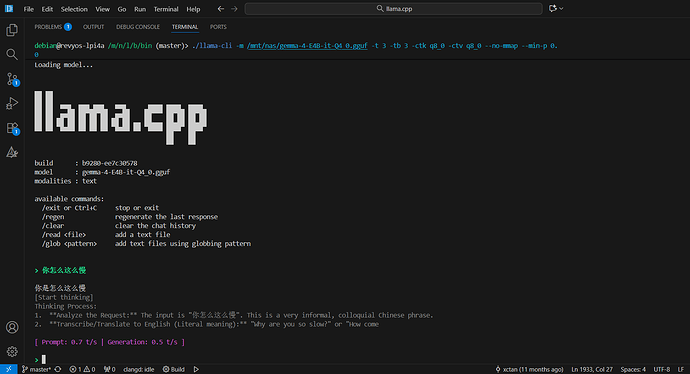Go forward with the right arrow
Viewport: 690px width, 374px height.
point(234,9)
